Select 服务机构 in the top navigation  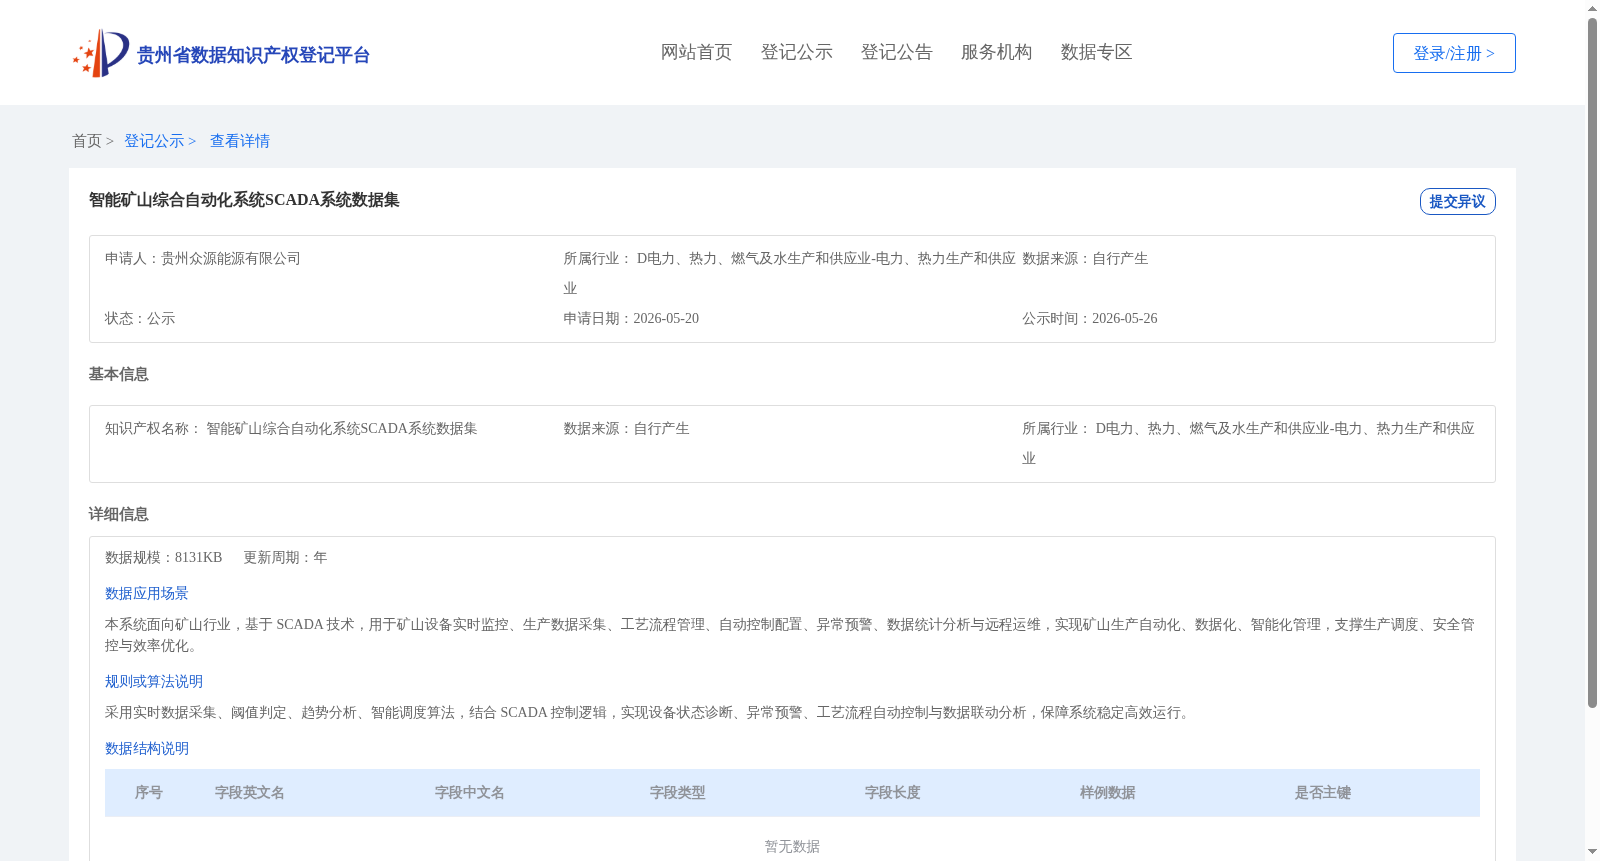coord(996,52)
